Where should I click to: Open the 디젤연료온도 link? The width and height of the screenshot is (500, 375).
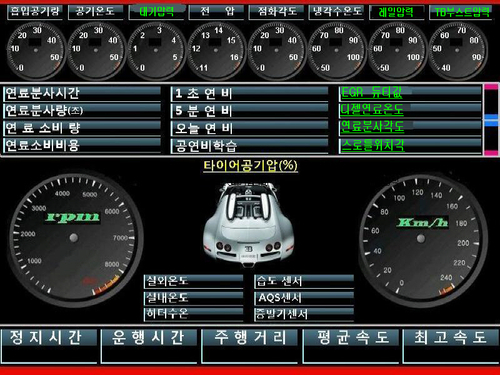pyautogui.click(x=372, y=109)
